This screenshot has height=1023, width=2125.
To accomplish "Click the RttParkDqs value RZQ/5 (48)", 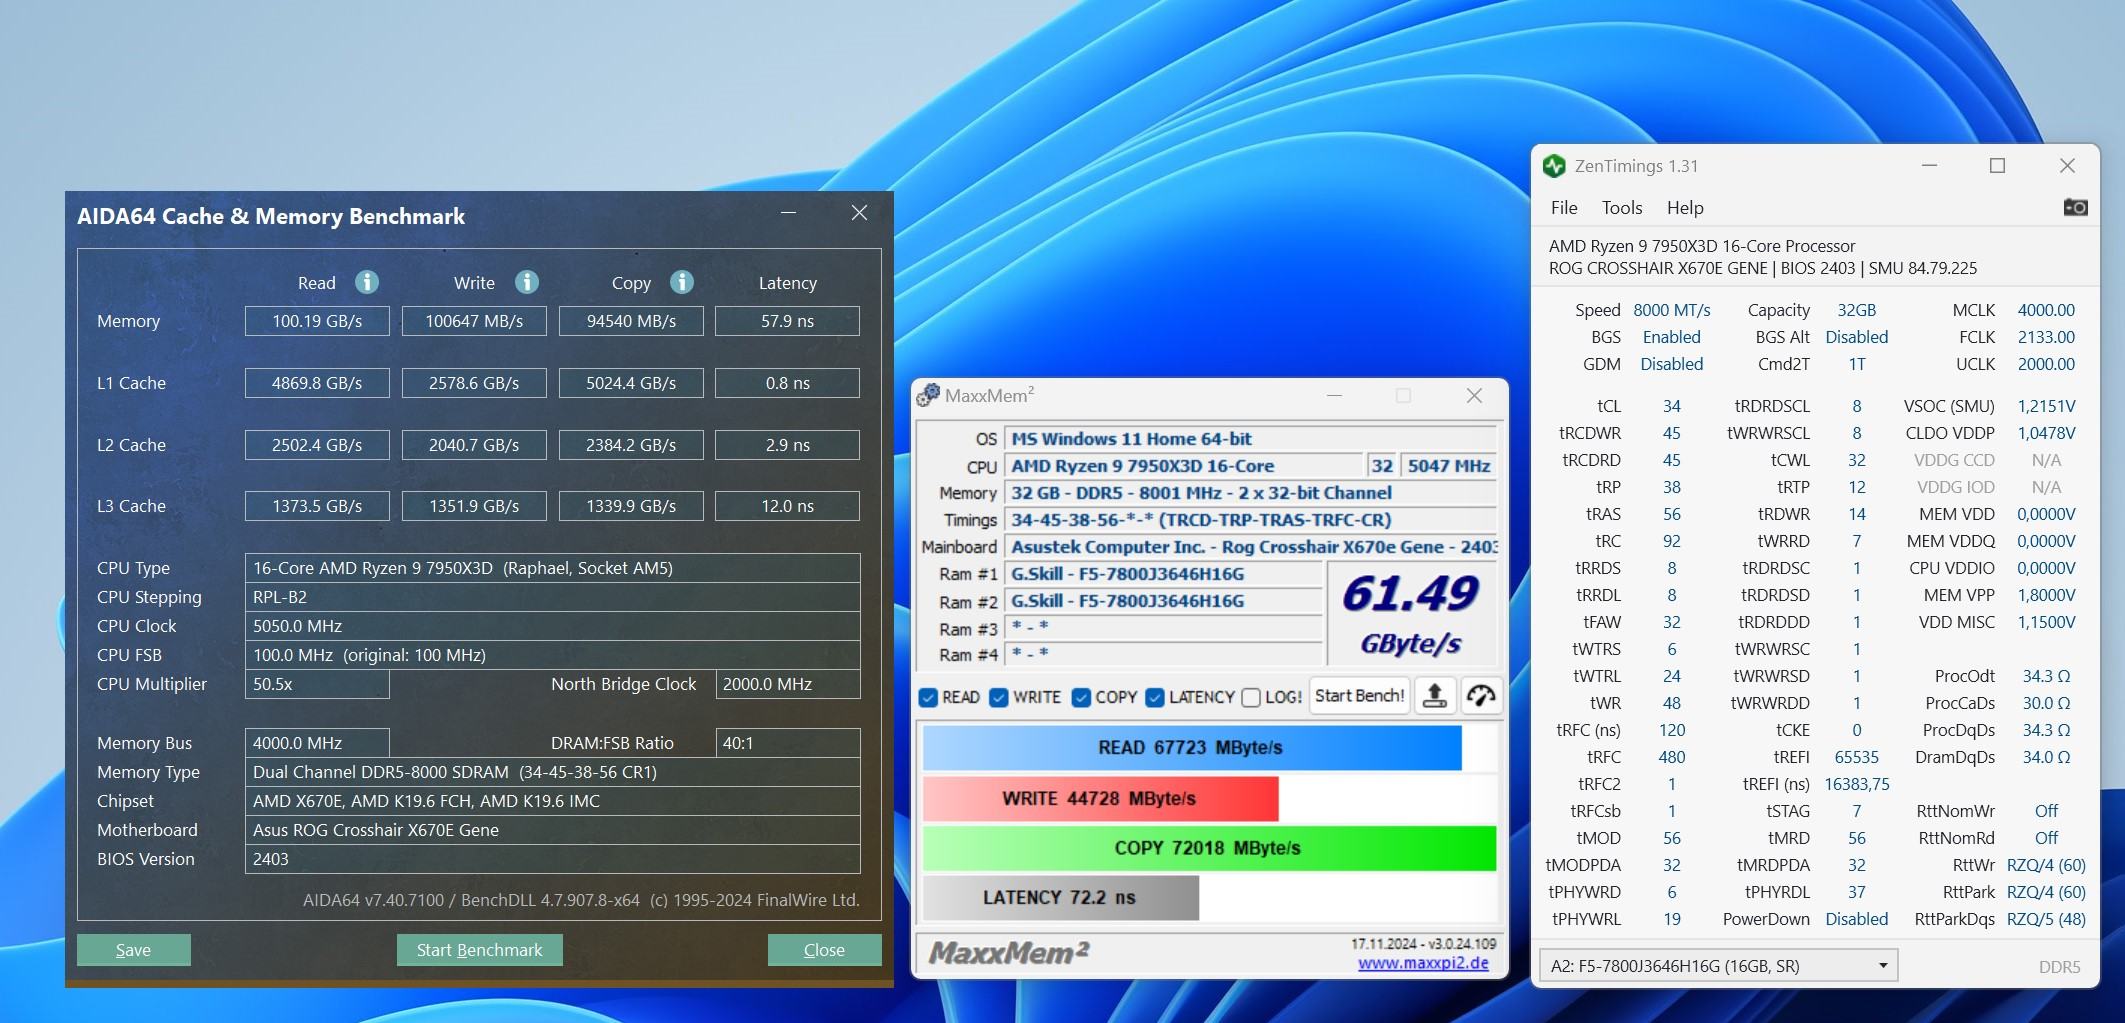I will pyautogui.click(x=2046, y=919).
